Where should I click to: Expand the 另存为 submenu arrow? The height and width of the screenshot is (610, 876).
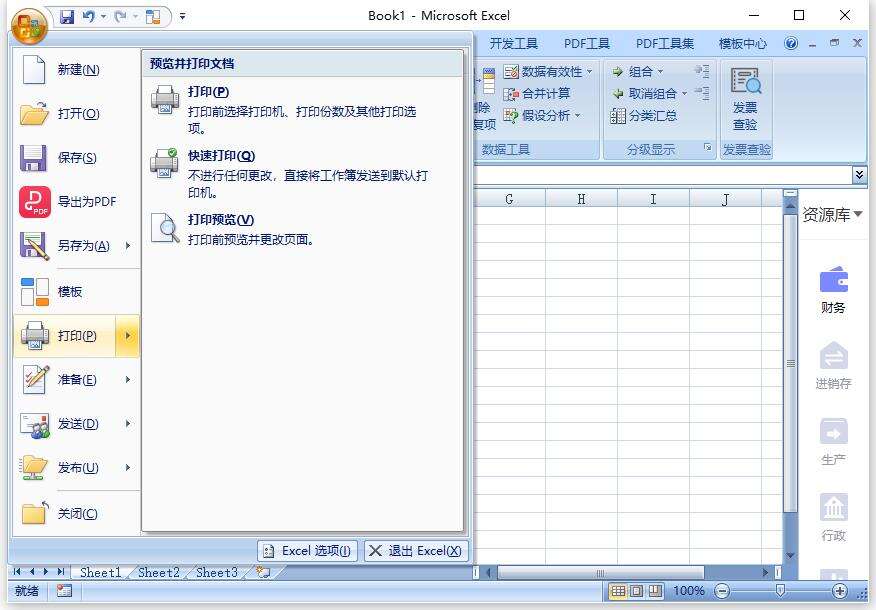point(128,245)
